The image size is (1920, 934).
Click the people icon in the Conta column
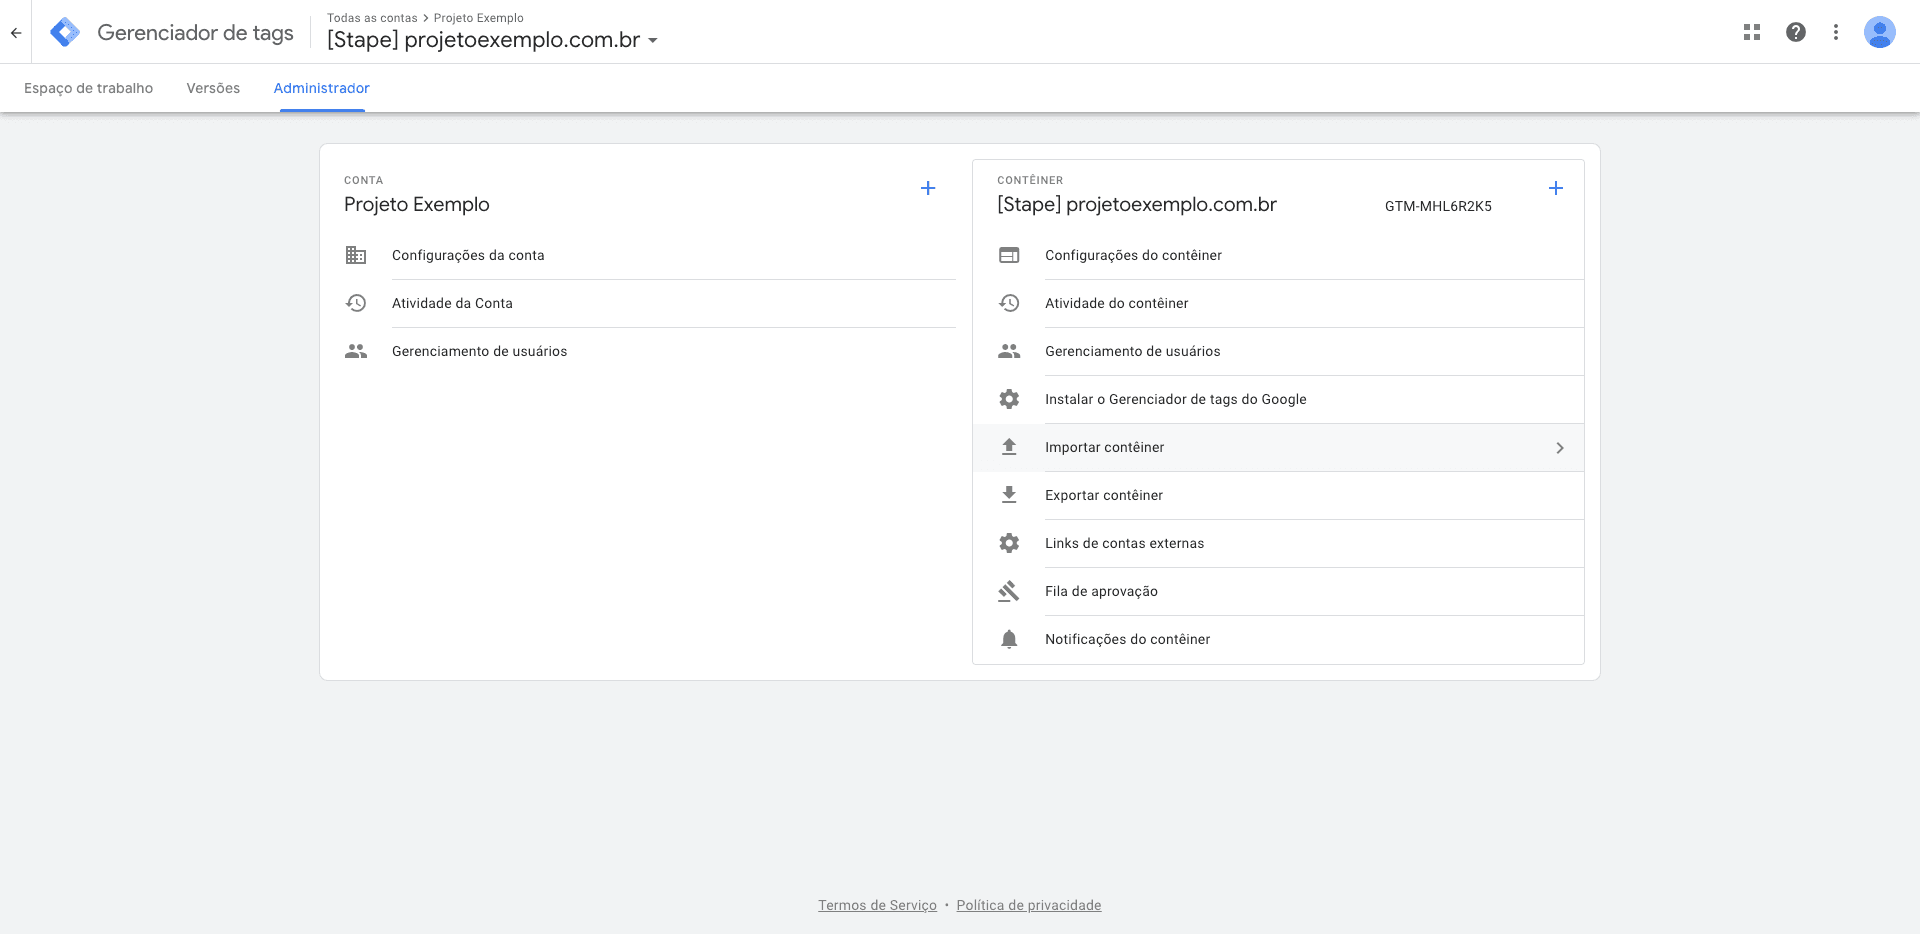pos(356,351)
